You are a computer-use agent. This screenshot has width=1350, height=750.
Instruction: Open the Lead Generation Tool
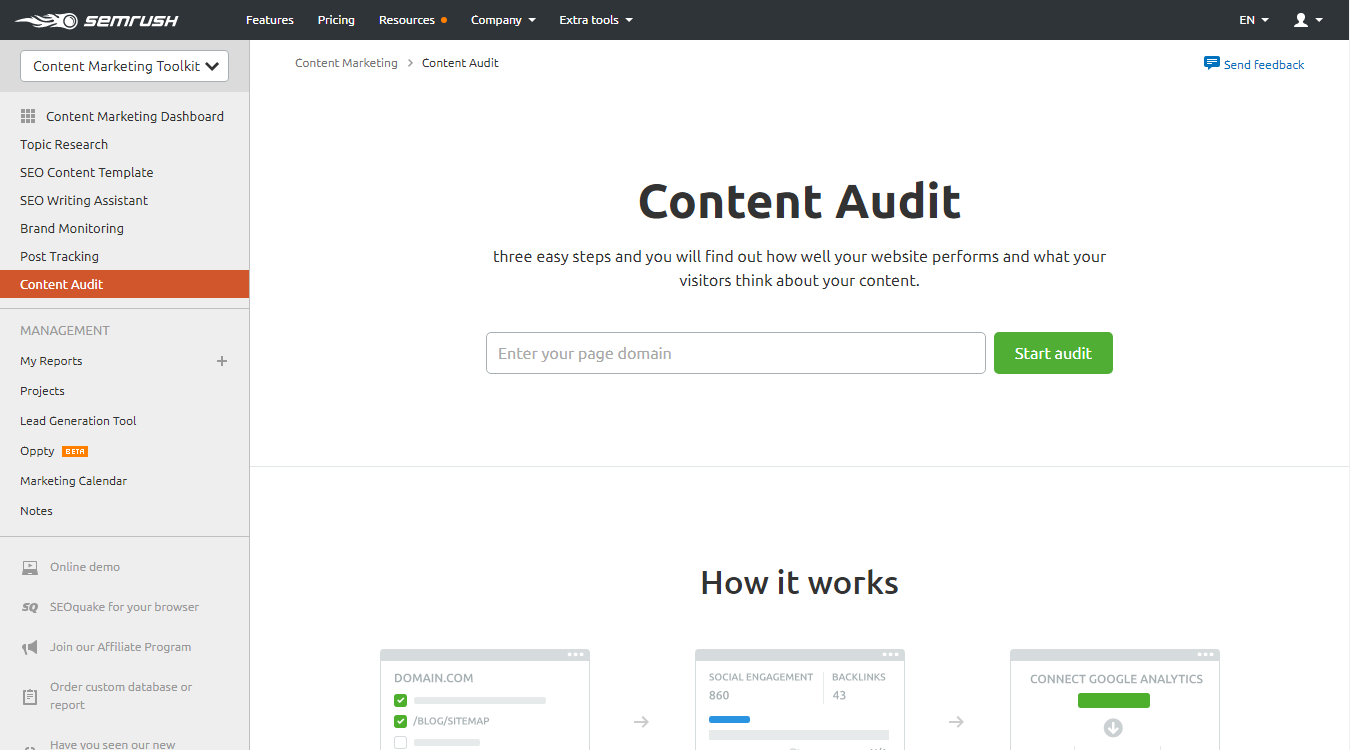tap(78, 421)
